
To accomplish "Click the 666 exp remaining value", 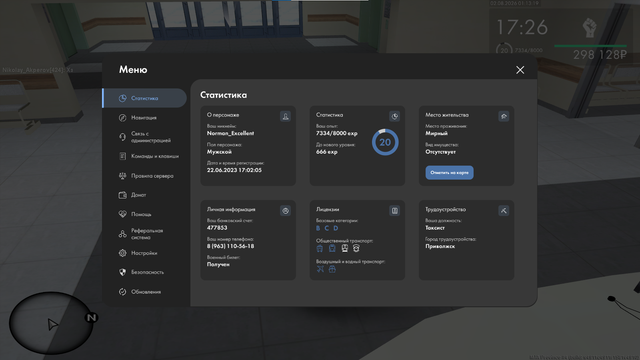I will tap(327, 152).
